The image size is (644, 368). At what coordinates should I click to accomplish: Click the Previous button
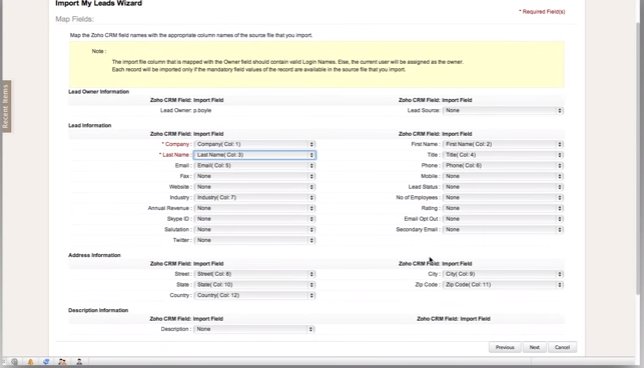coord(505,347)
